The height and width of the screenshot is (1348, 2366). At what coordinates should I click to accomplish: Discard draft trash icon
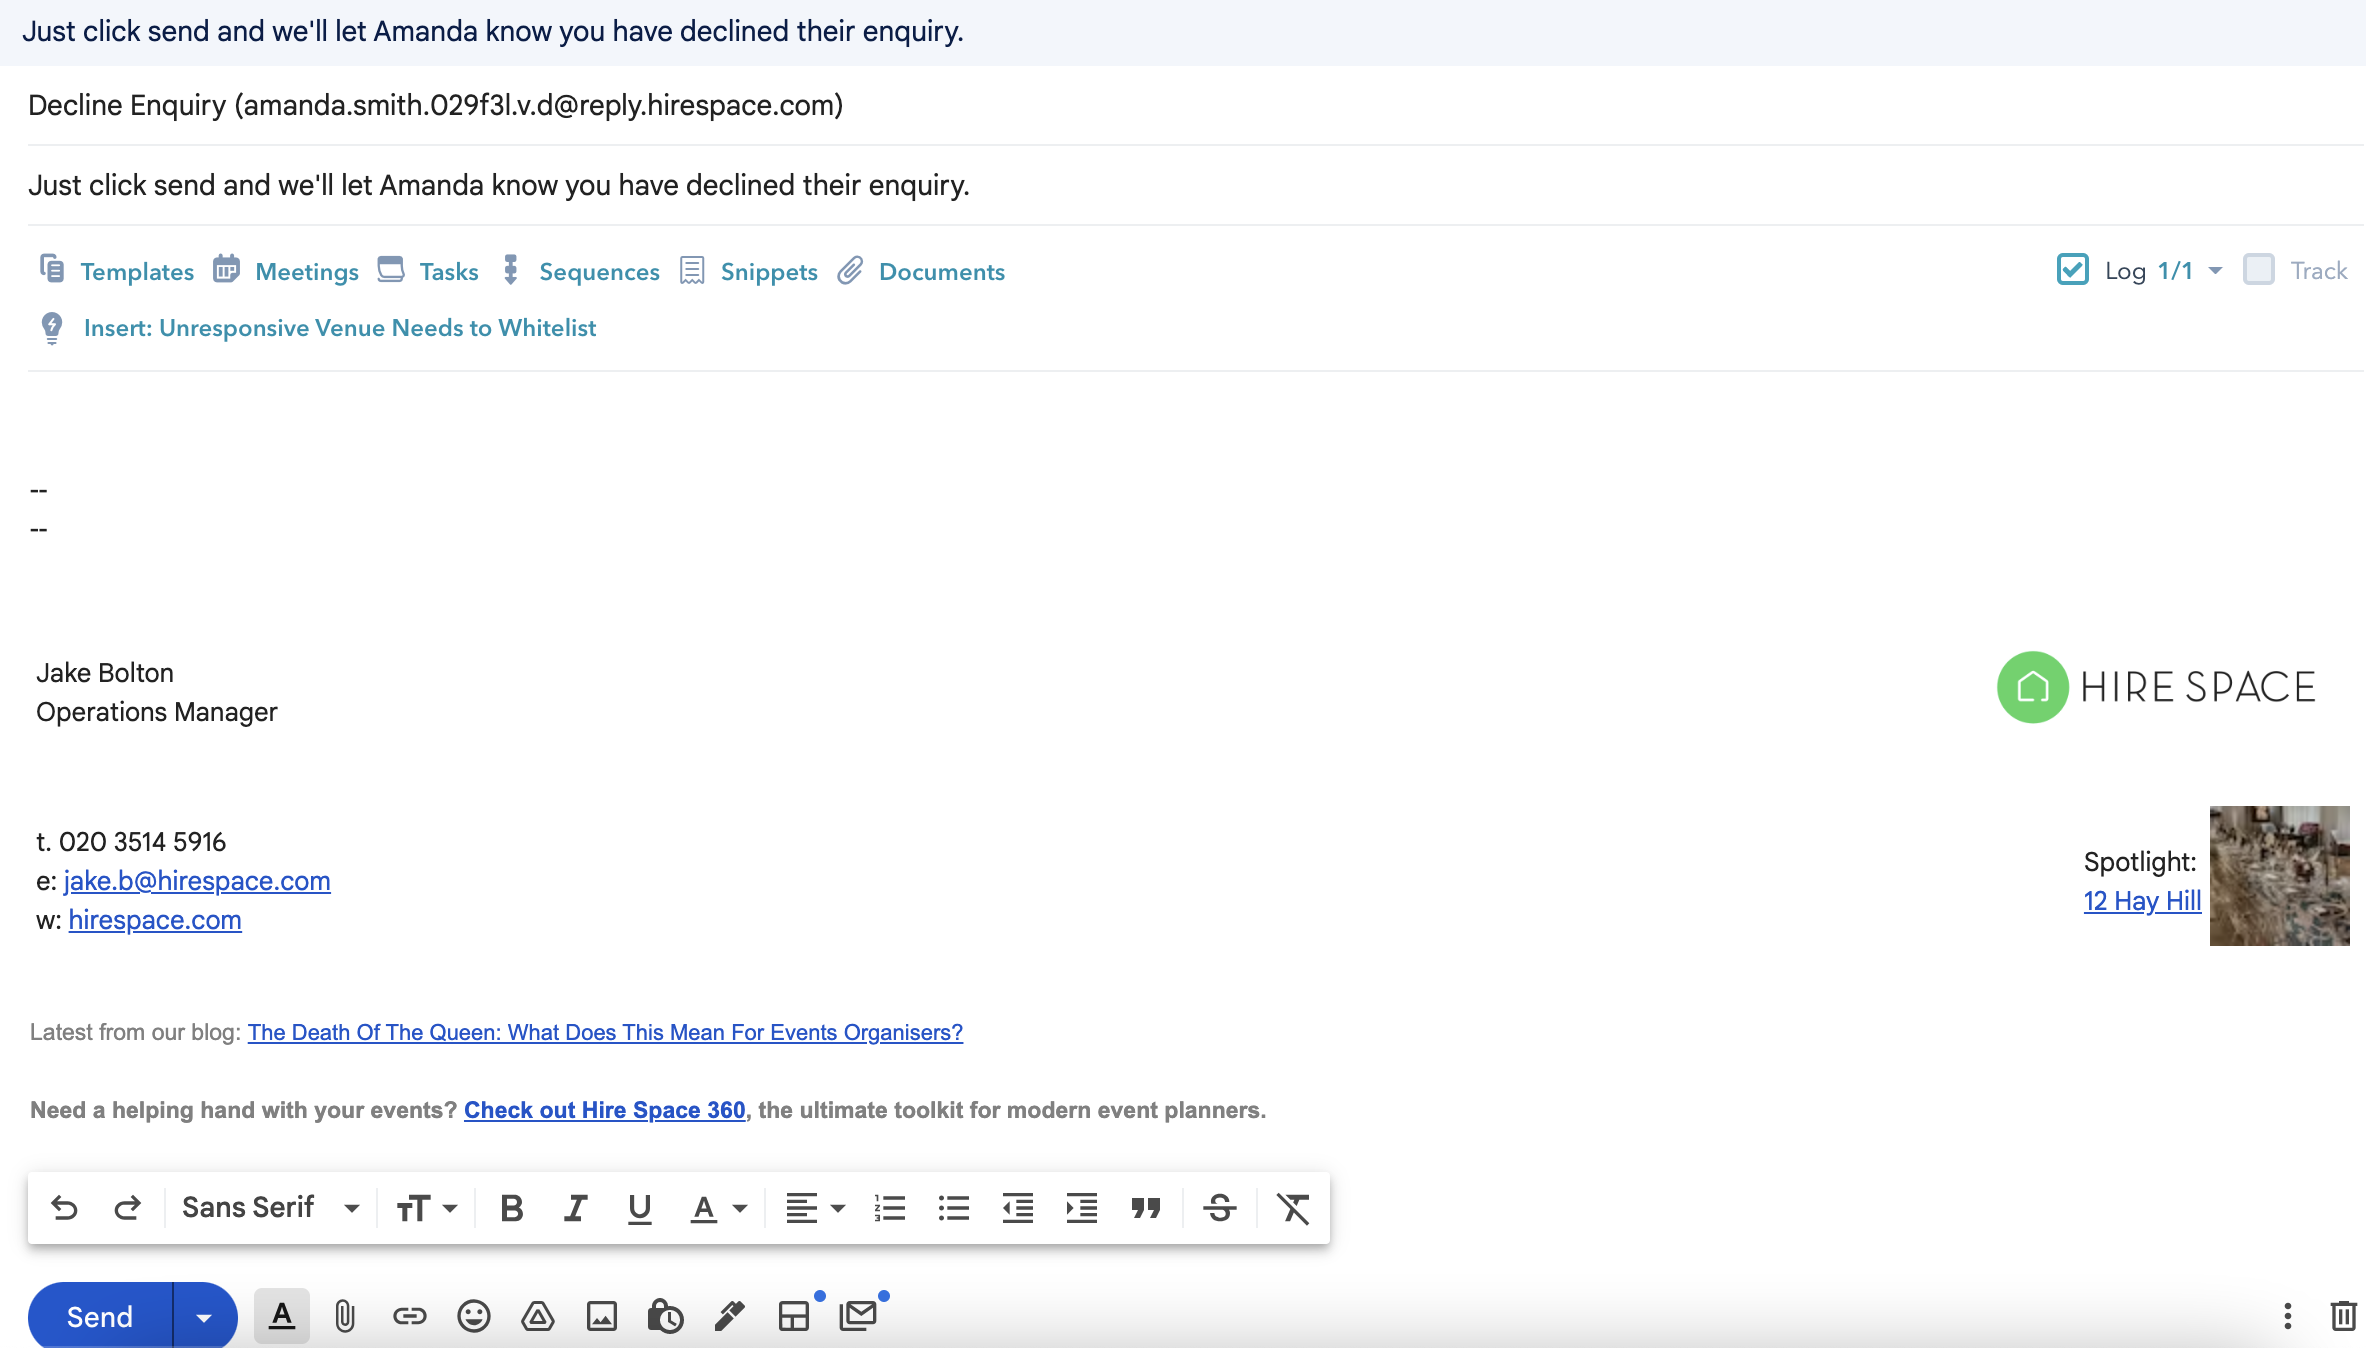(2344, 1316)
